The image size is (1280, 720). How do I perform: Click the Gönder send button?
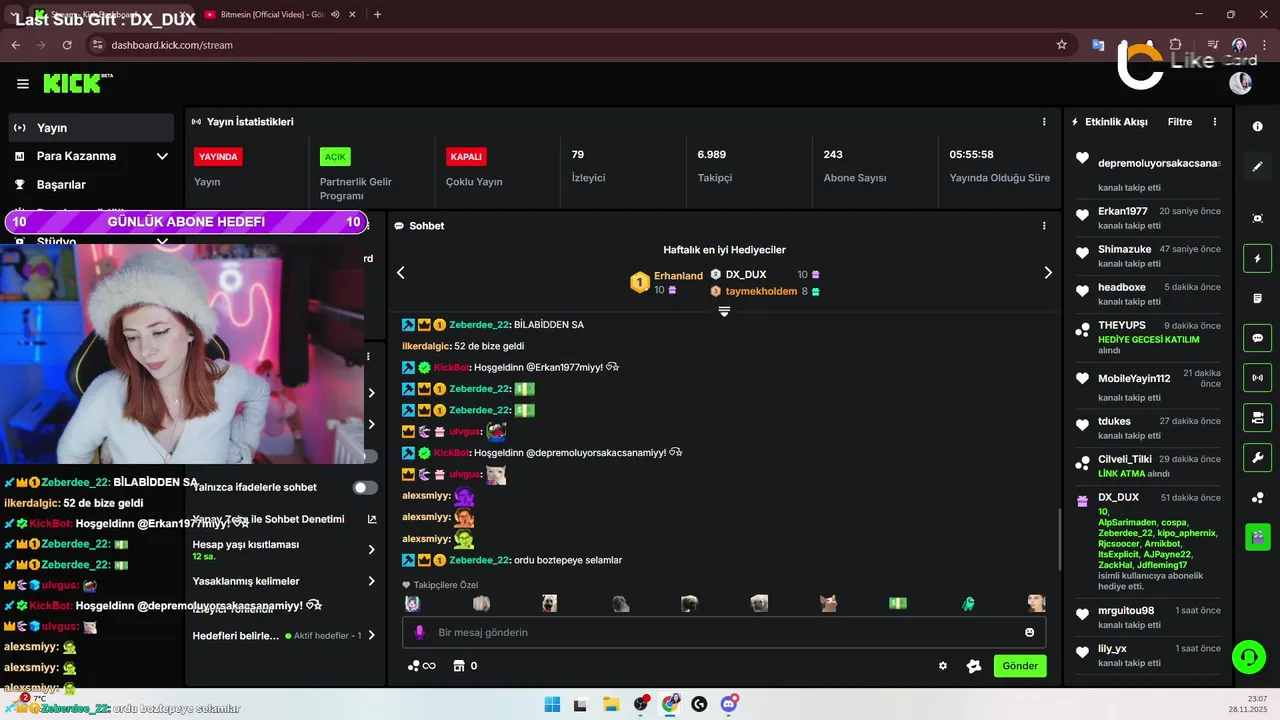(x=1020, y=666)
